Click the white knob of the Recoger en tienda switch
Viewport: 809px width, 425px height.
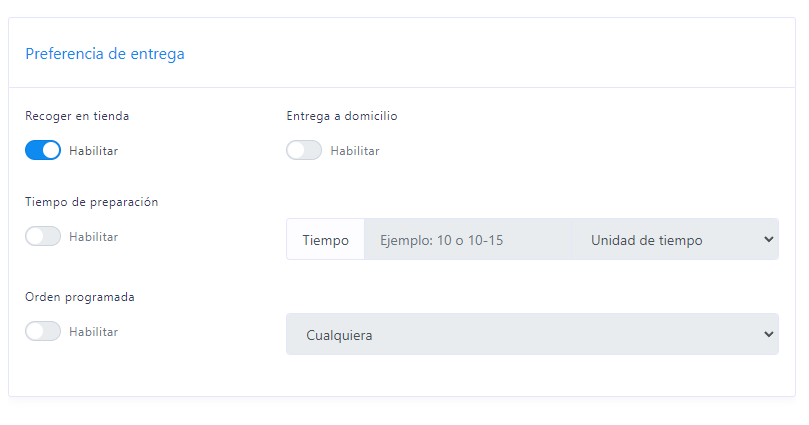point(51,150)
